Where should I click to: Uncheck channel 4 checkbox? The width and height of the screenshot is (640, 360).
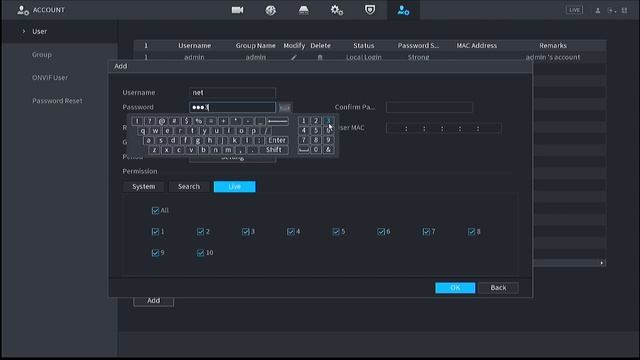pos(291,232)
